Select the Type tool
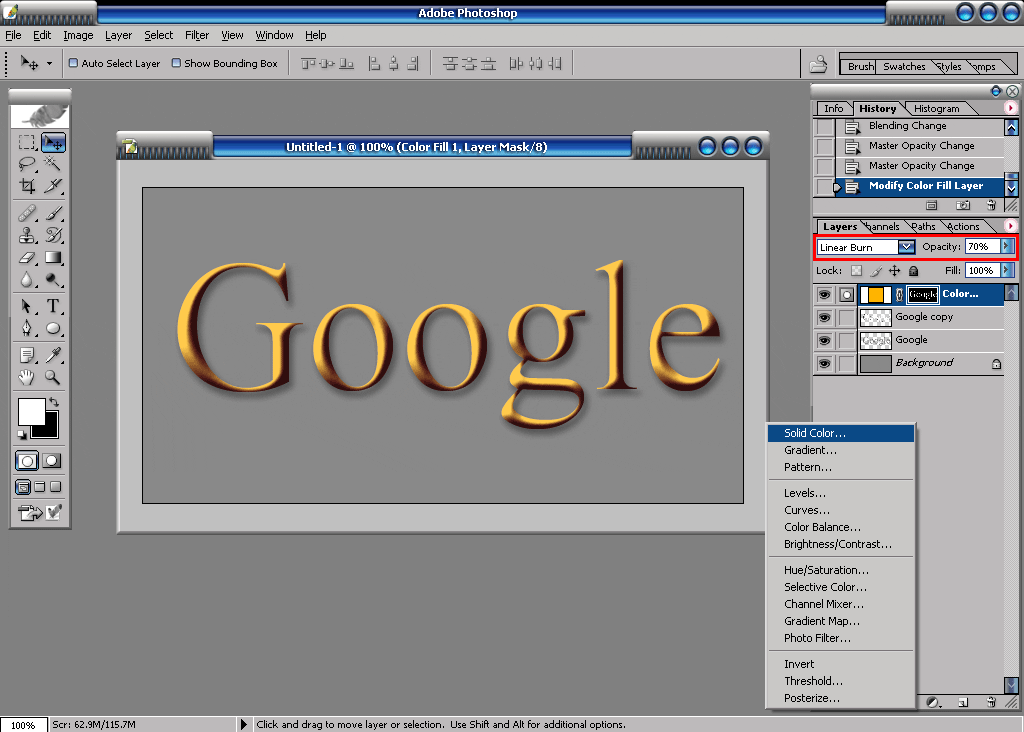 53,306
